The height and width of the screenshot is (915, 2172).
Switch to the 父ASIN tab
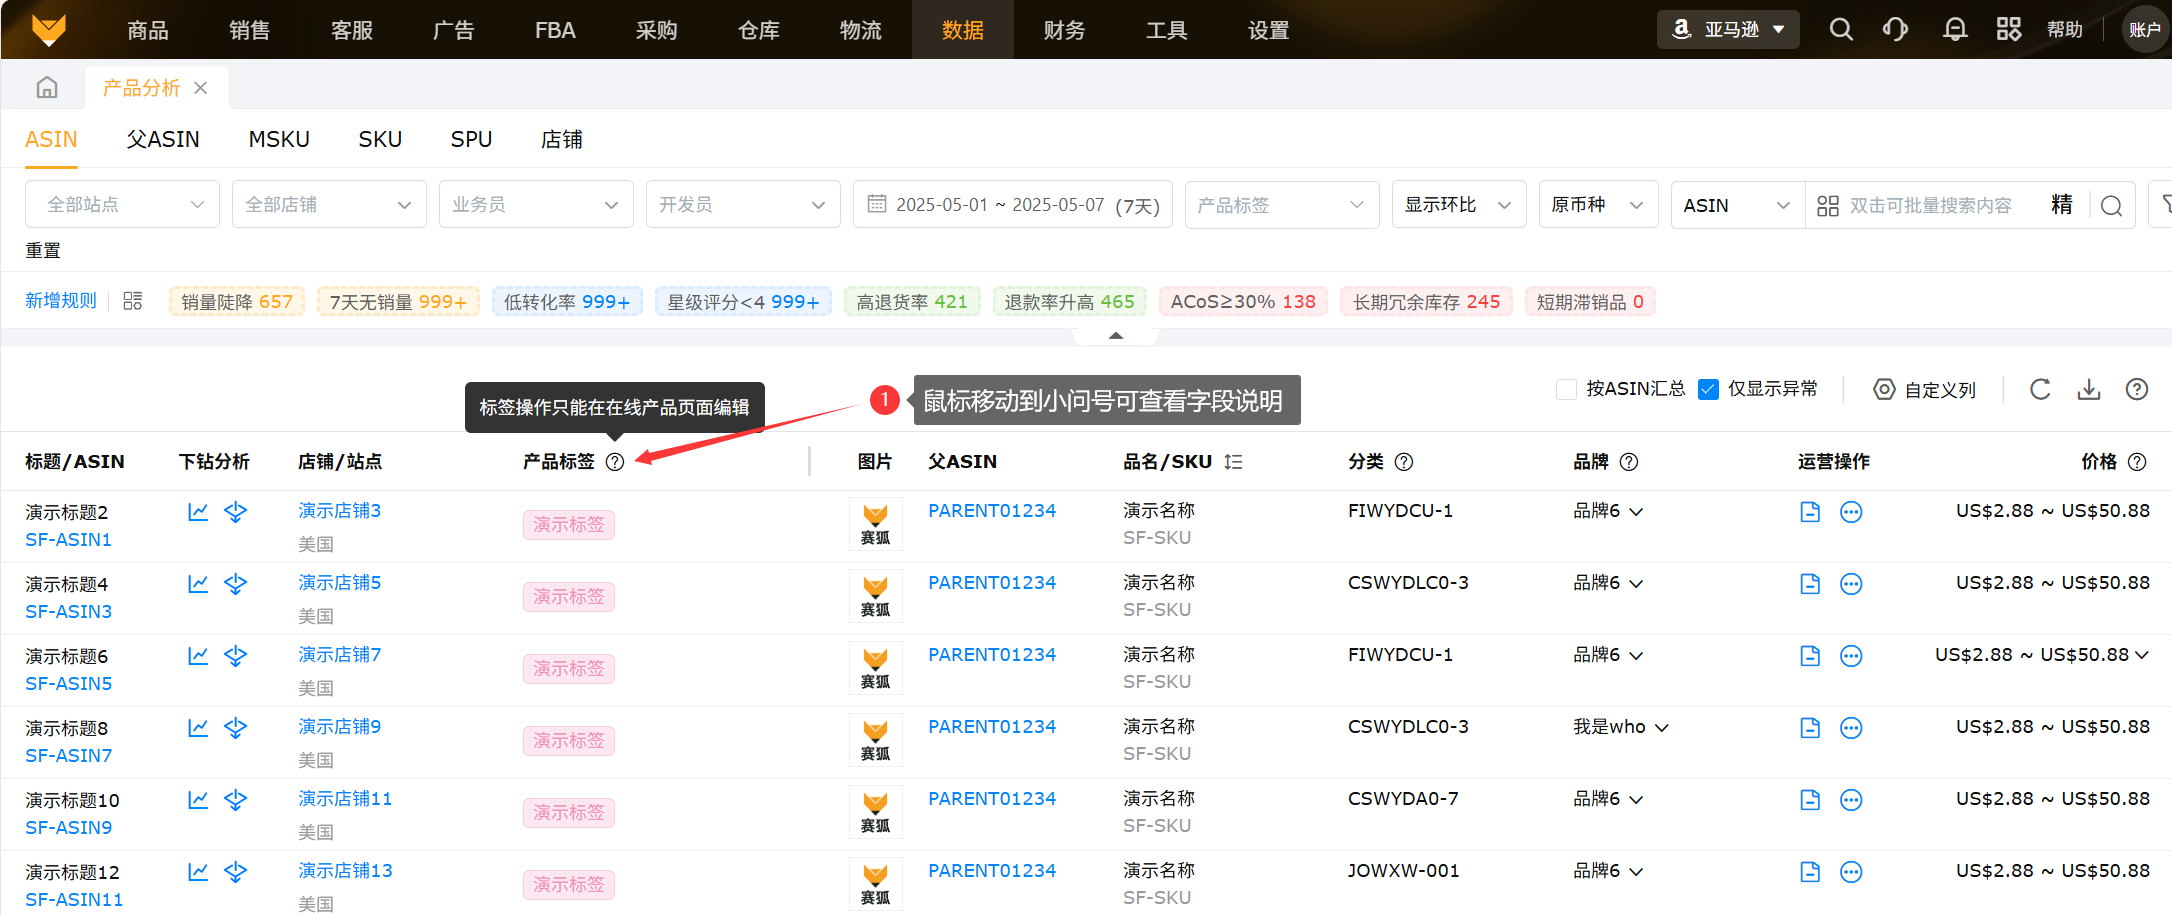click(163, 140)
